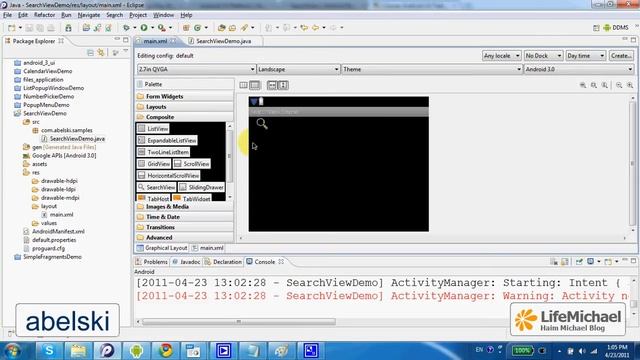
Task: Open the Window menu
Action: click(163, 15)
